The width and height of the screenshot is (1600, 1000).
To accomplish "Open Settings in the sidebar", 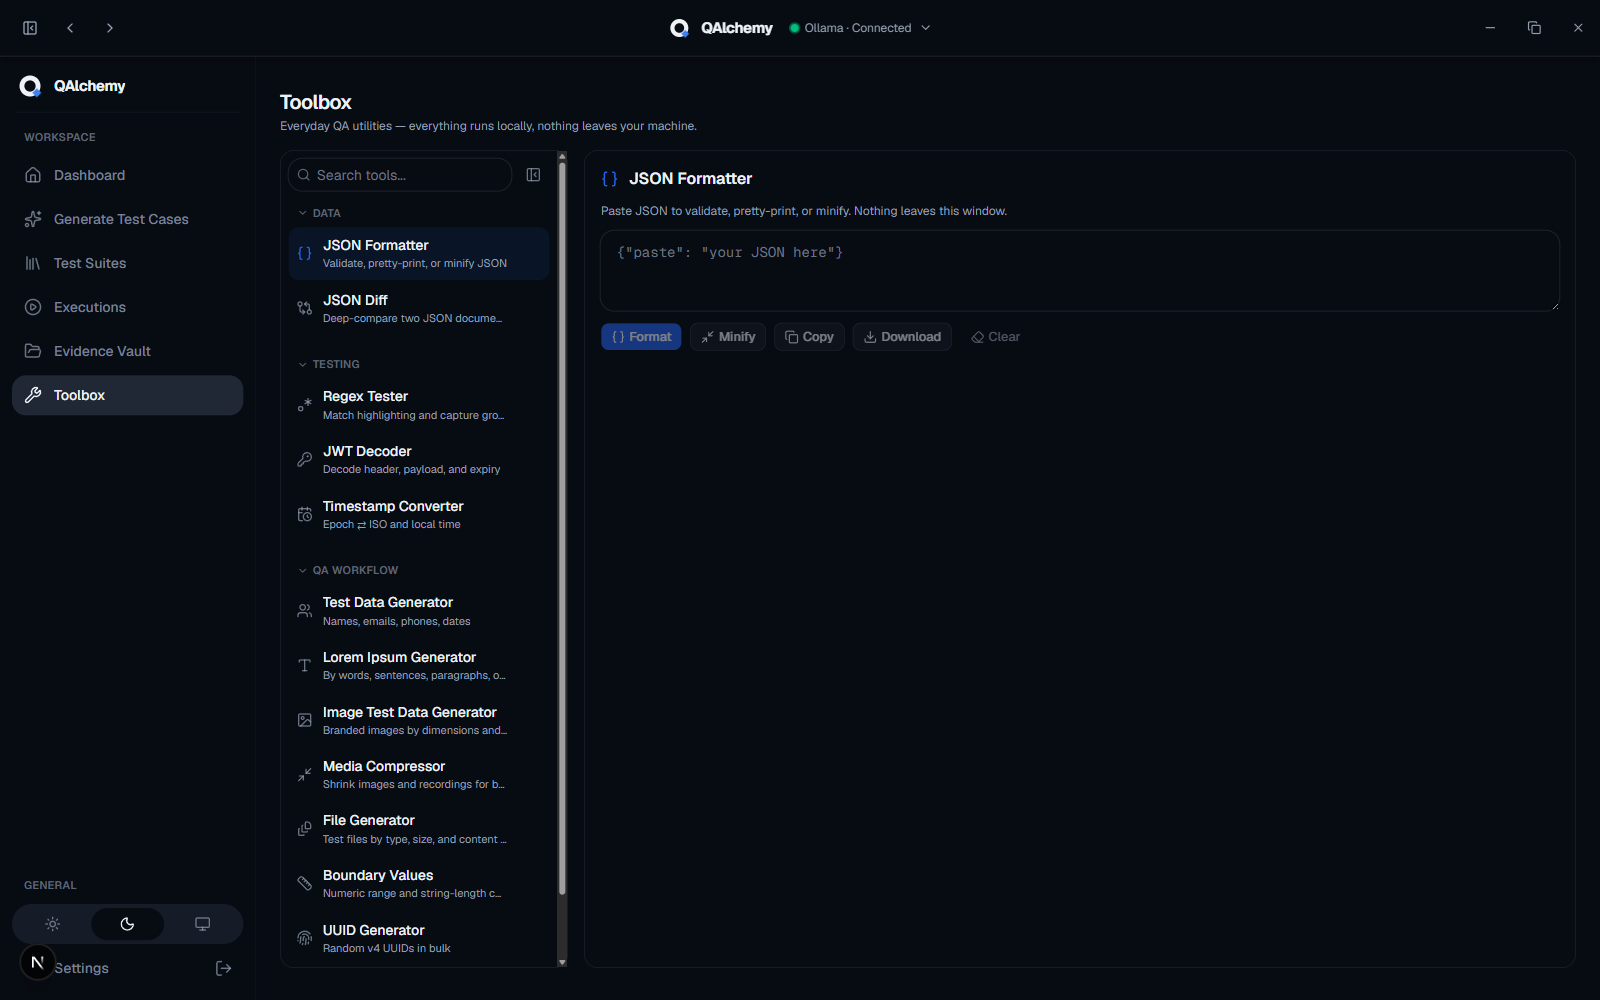I will [82, 968].
